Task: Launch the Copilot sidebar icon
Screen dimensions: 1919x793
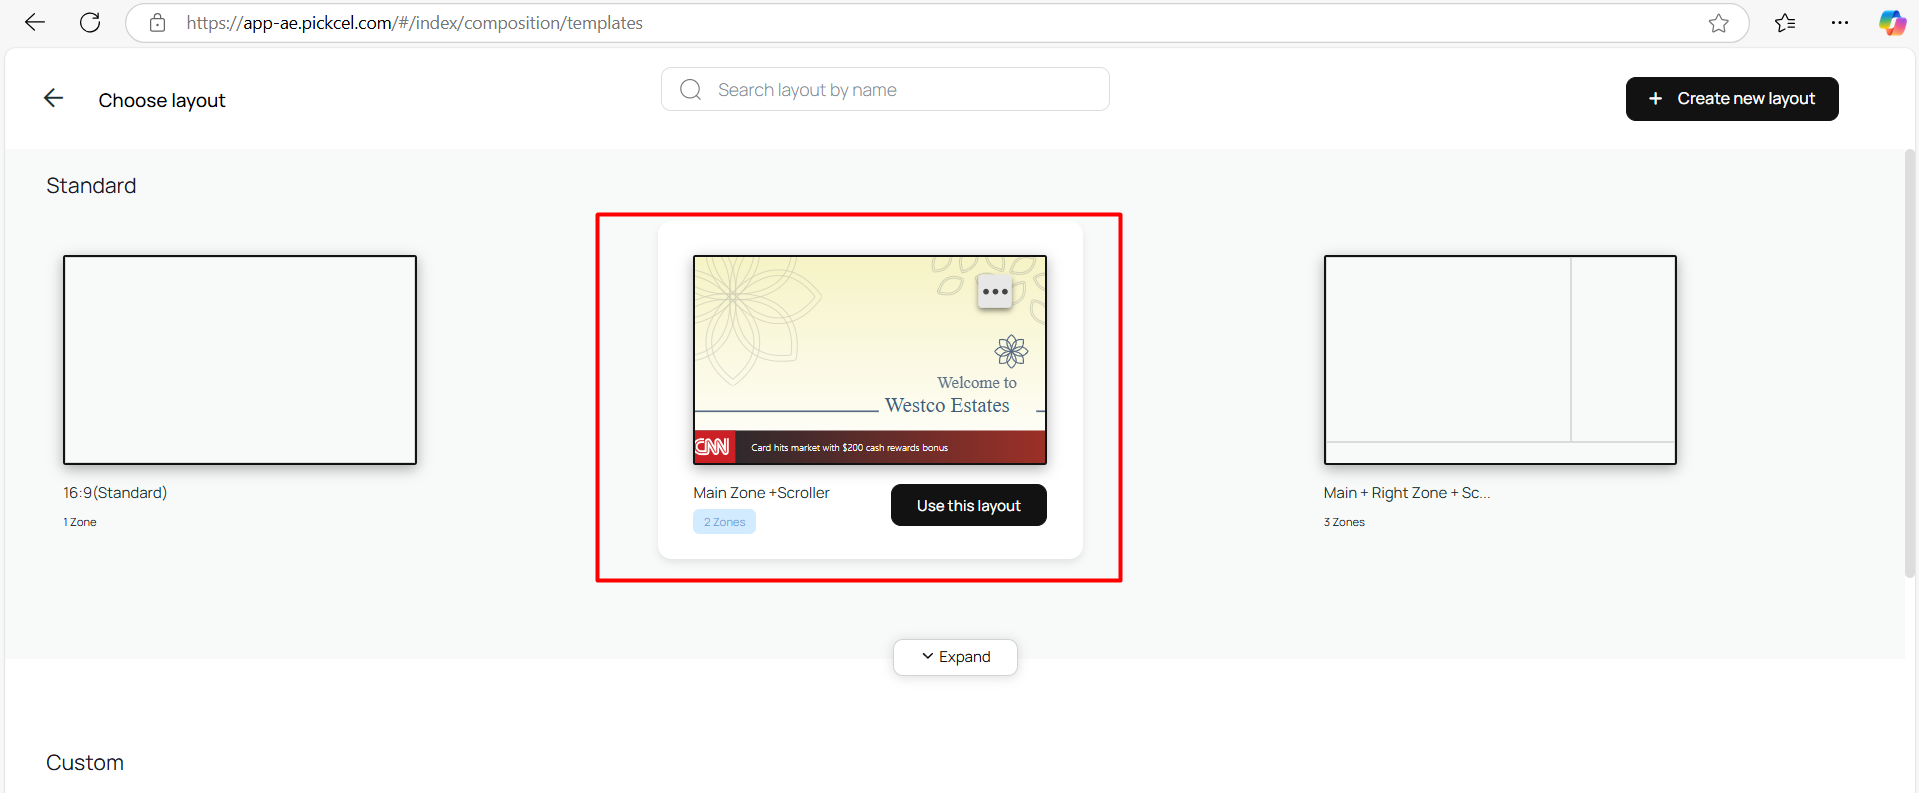Action: click(x=1891, y=23)
